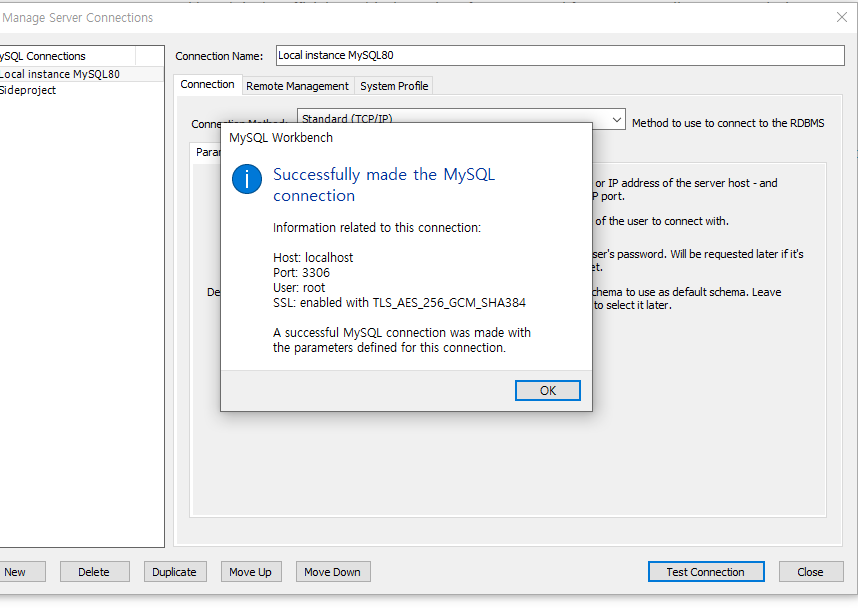Click the blue information icon in dialog
858x614 pixels.
pos(247,179)
